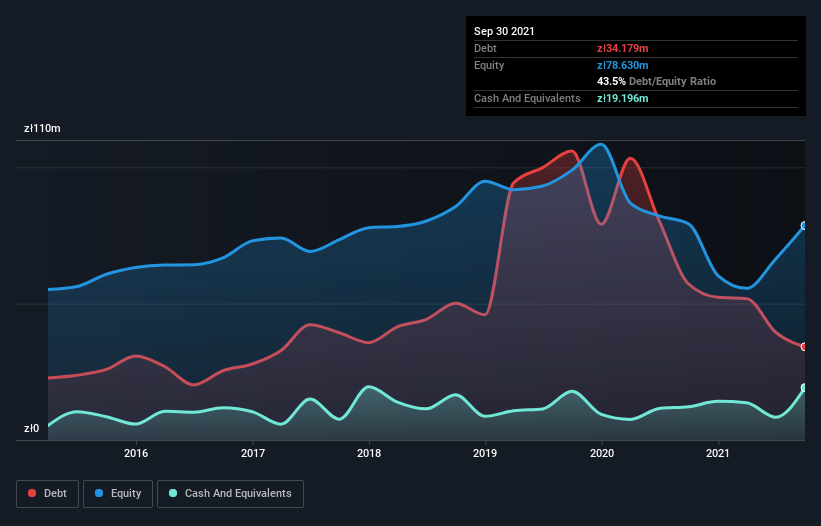
Task: Click the 43.5% Debt/Equity Ratio text
Action: click(x=657, y=81)
